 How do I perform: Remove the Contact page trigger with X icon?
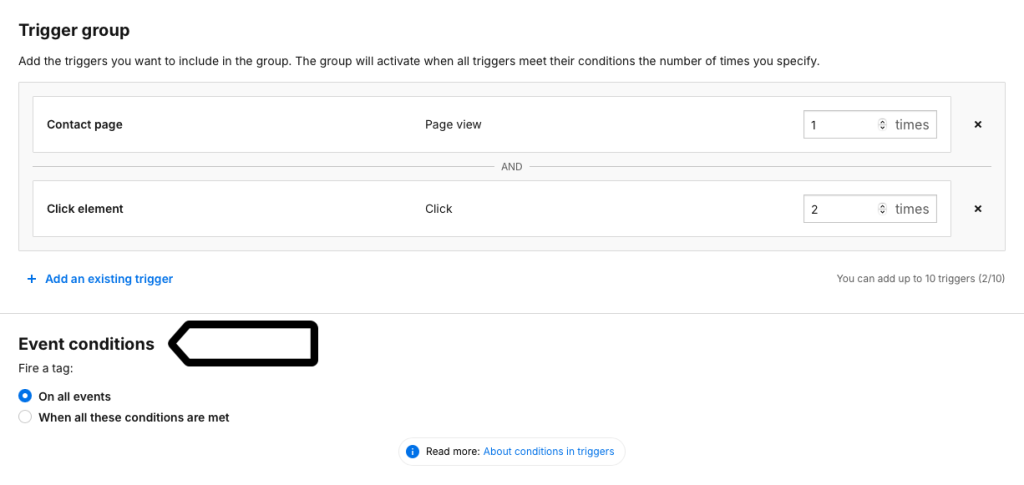click(x=978, y=125)
